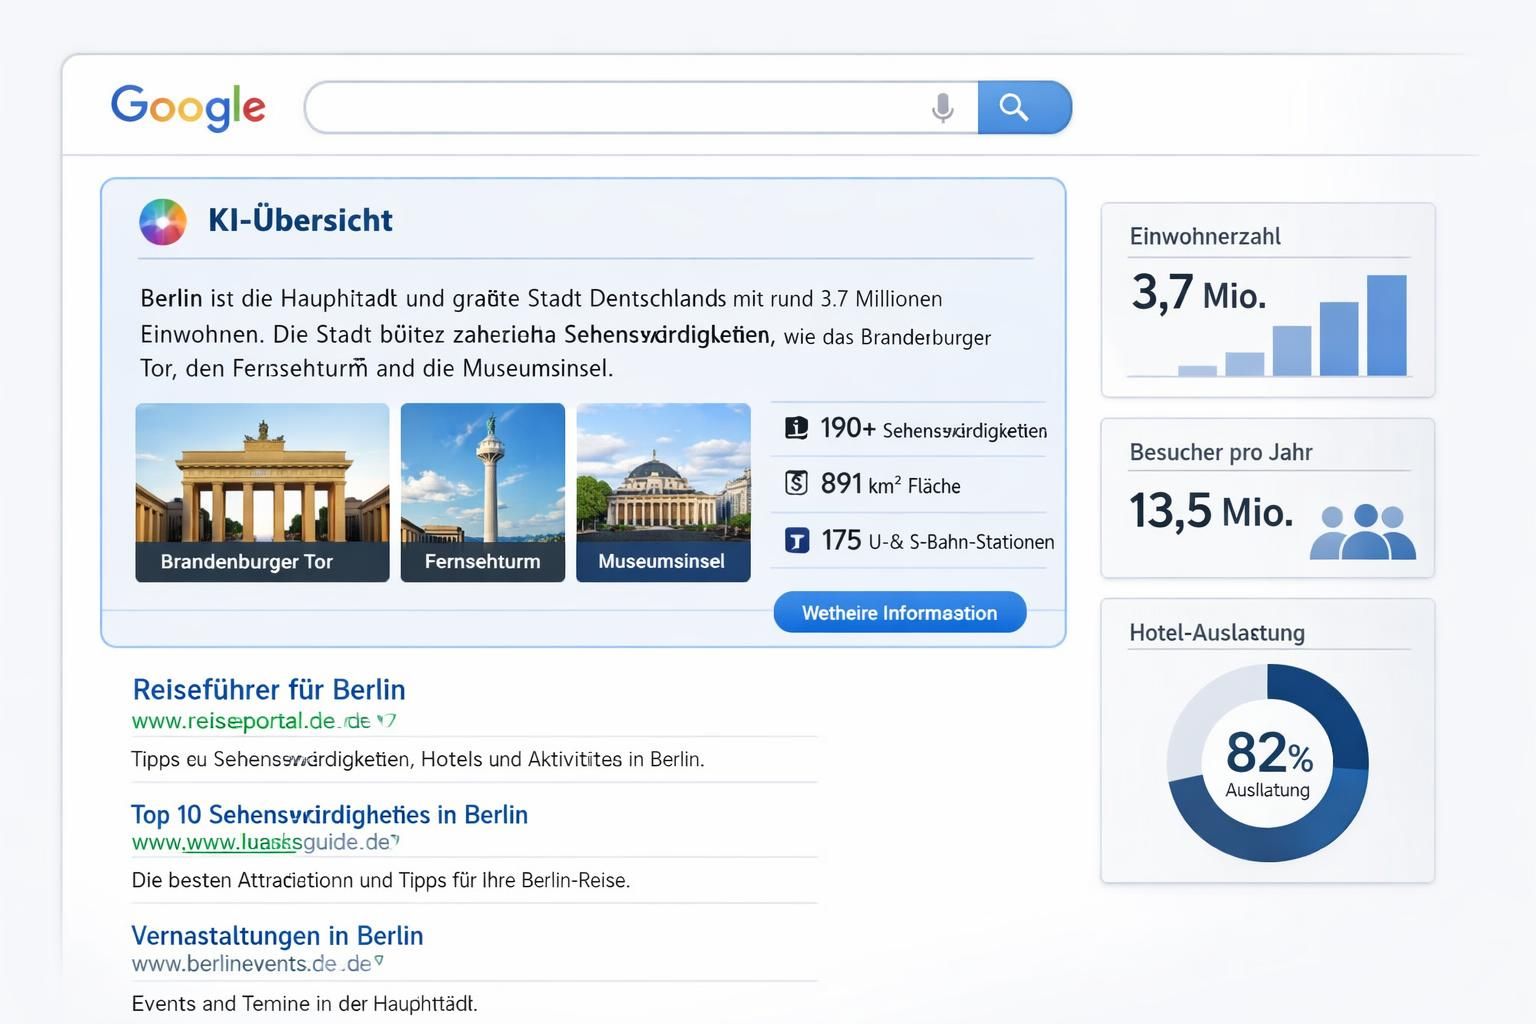This screenshot has width=1536, height=1024.
Task: Expand the arrow next to reiseportal.de URL
Action: [387, 720]
